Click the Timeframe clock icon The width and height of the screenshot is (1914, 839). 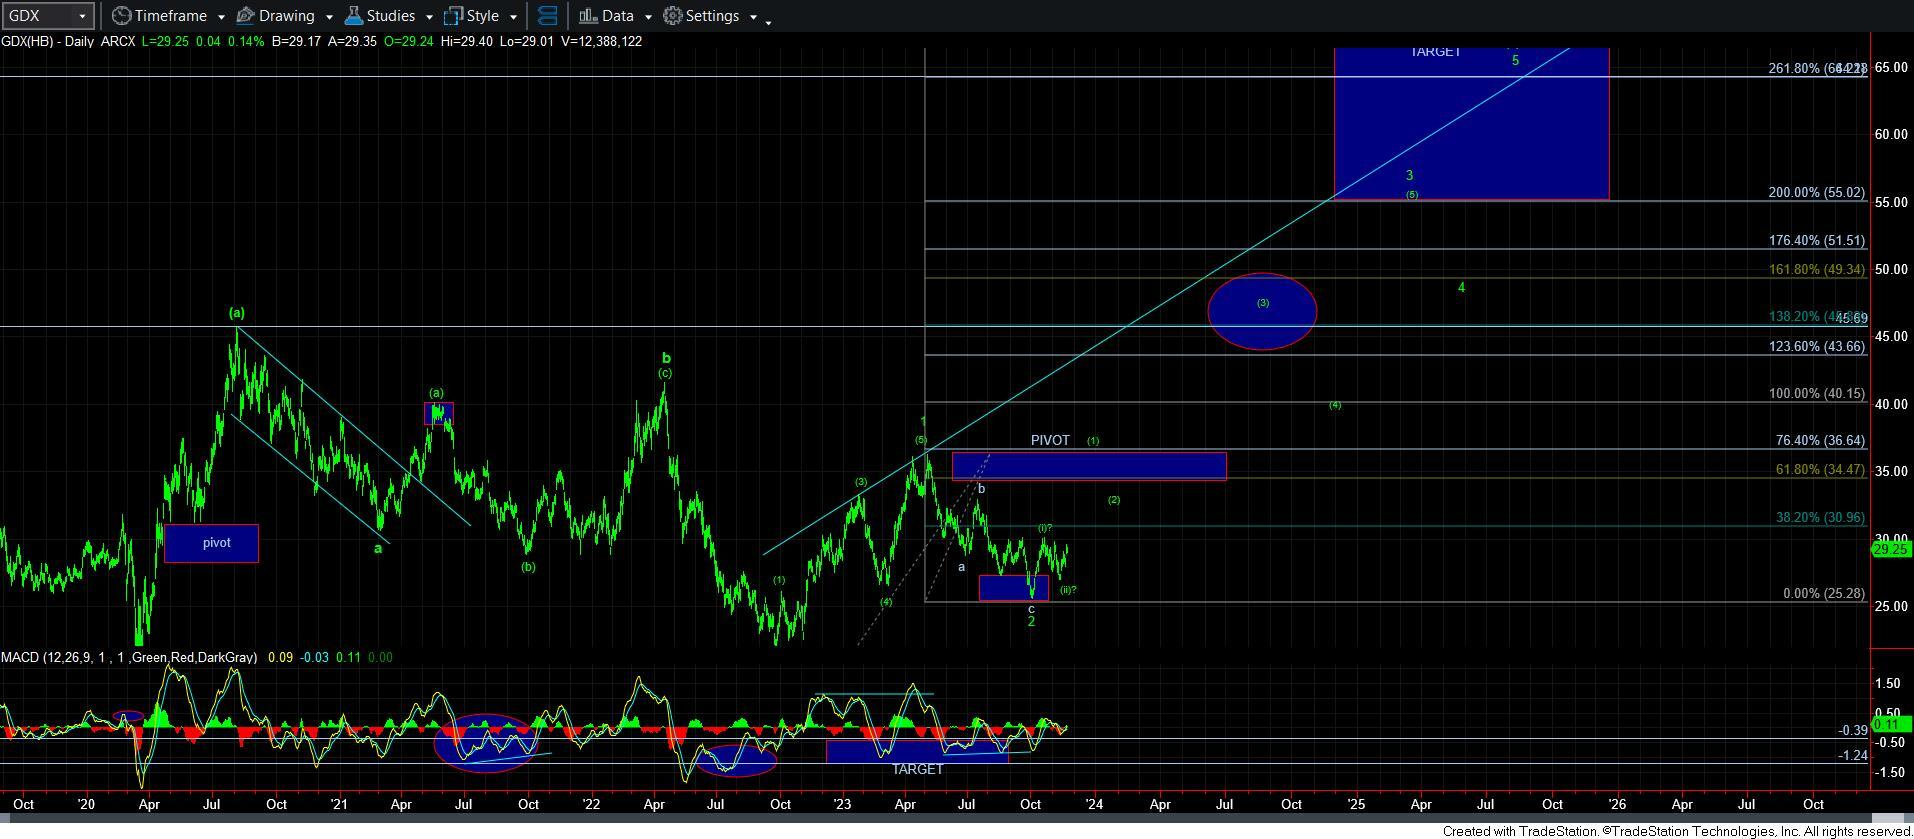coord(121,16)
